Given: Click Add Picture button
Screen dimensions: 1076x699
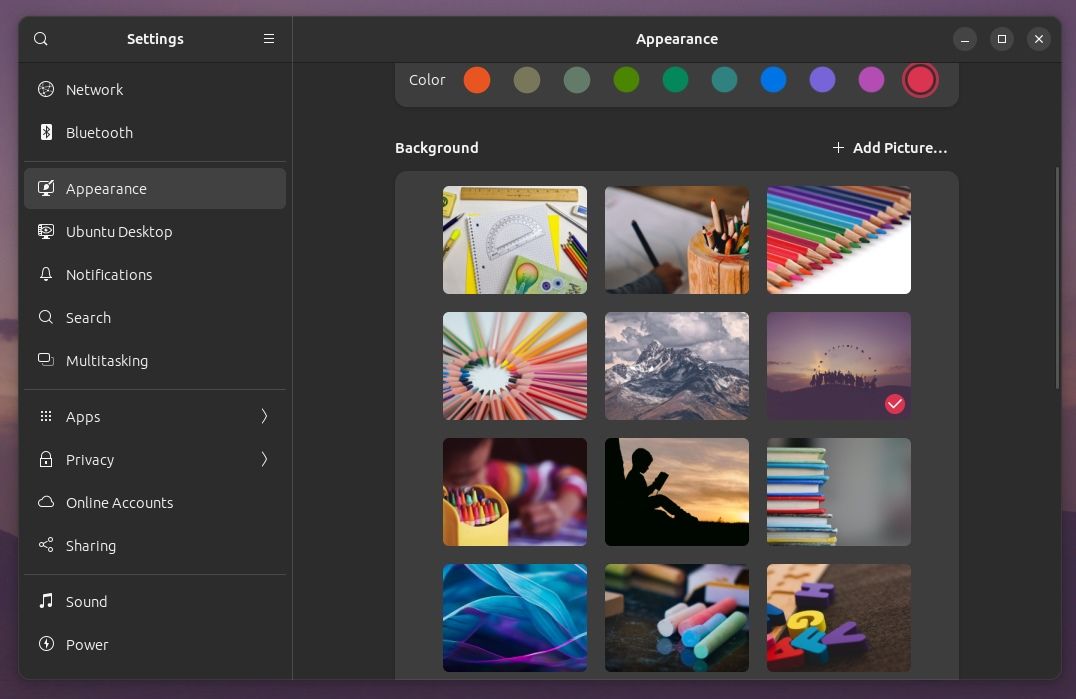Looking at the screenshot, I should pos(889,148).
